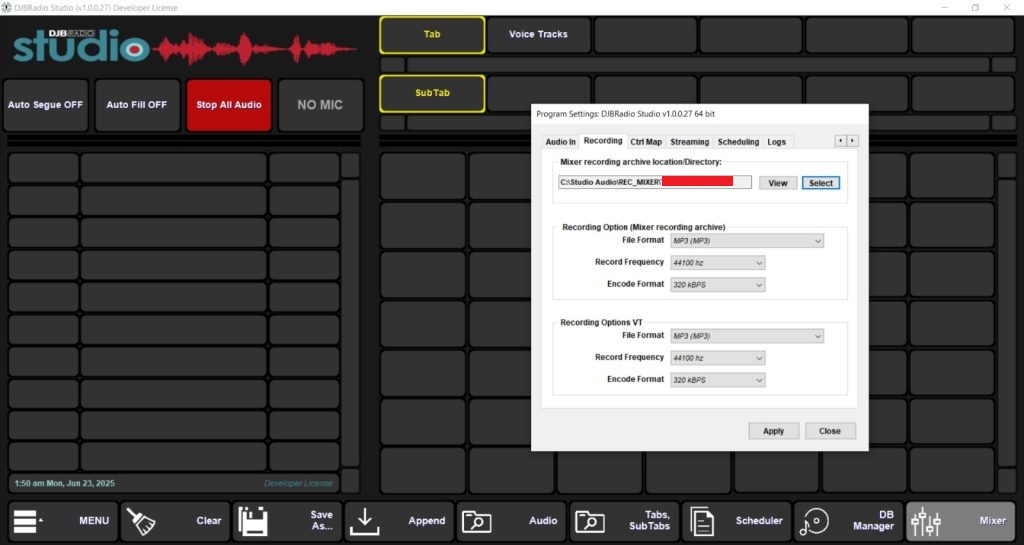Click the Clear broom icon
1024x545 pixels.
click(x=141, y=521)
